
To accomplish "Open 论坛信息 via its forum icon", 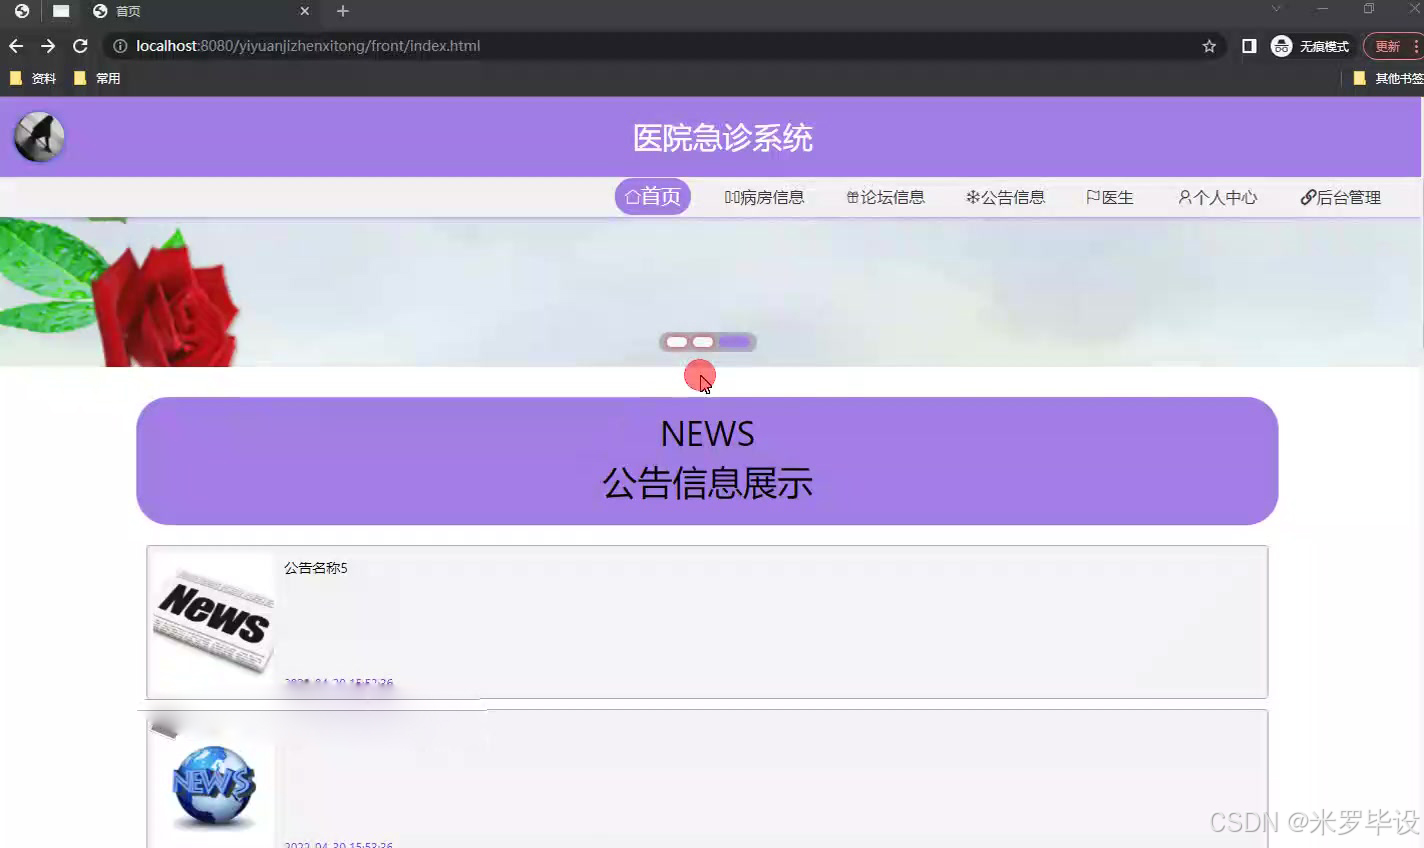I will pos(851,196).
